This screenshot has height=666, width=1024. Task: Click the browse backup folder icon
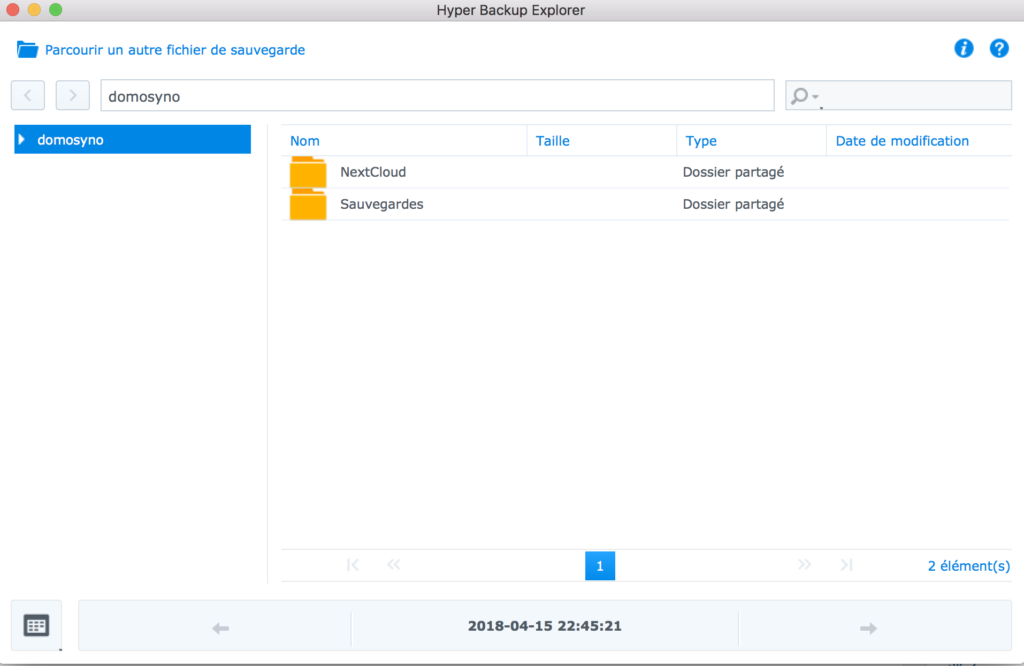click(27, 49)
